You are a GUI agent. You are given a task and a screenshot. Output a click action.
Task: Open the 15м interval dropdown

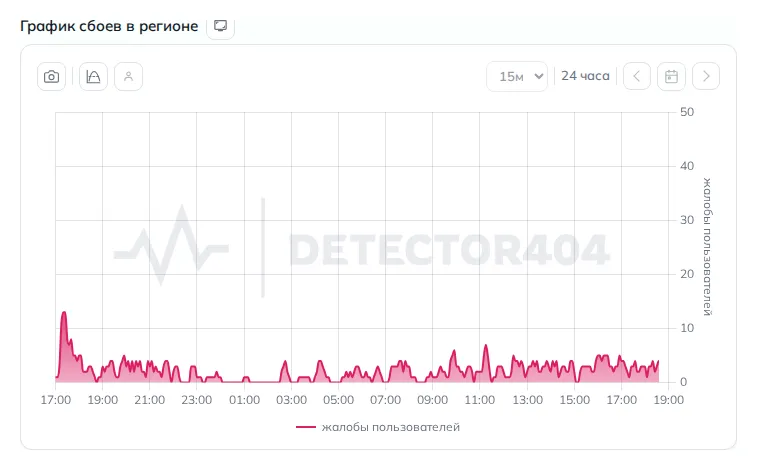tap(517, 76)
